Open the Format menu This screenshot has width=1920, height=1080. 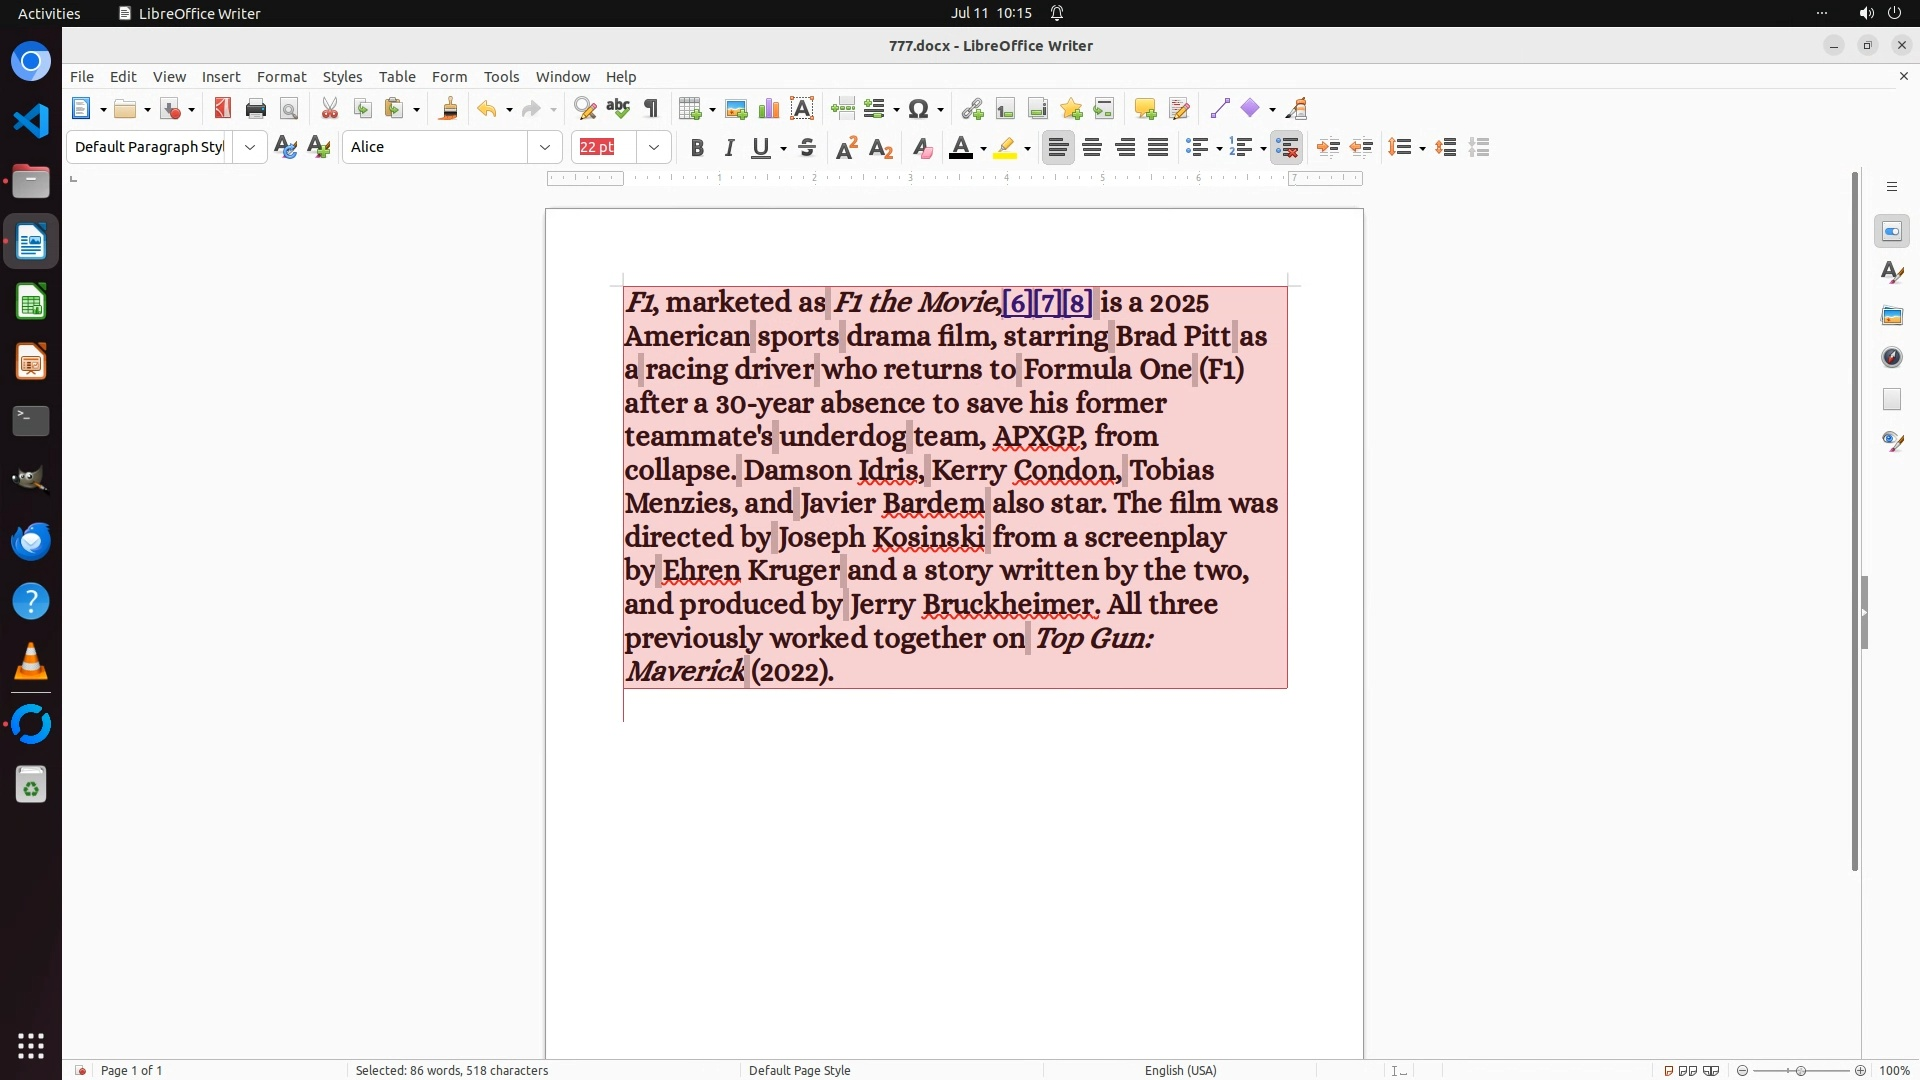point(281,77)
